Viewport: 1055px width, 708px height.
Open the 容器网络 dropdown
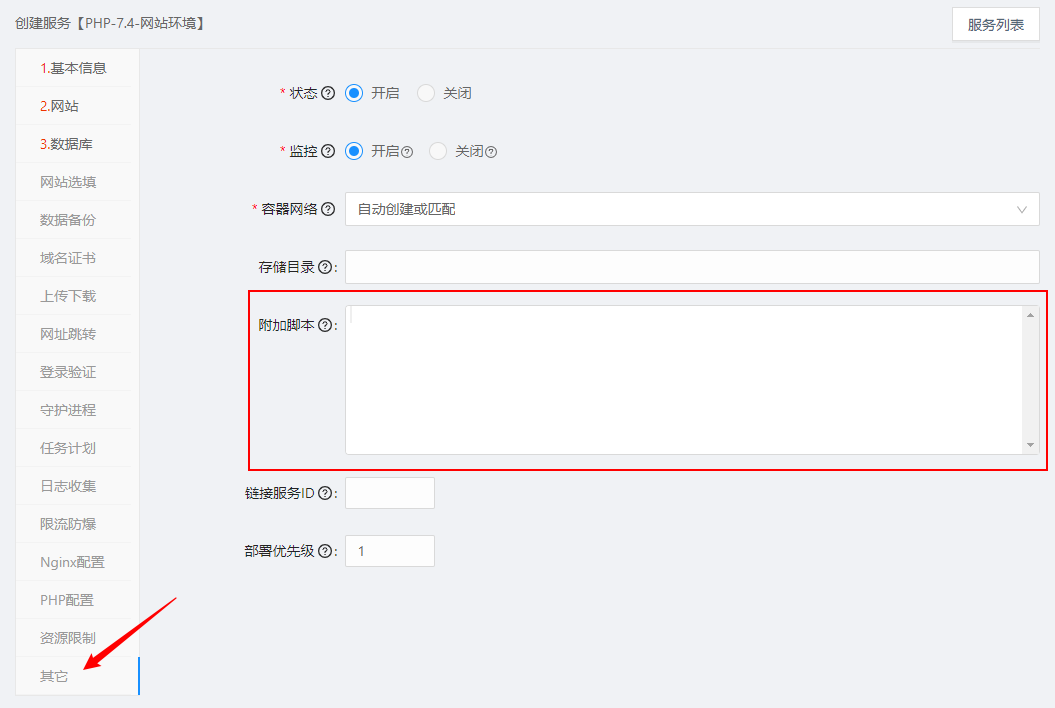(x=680, y=209)
